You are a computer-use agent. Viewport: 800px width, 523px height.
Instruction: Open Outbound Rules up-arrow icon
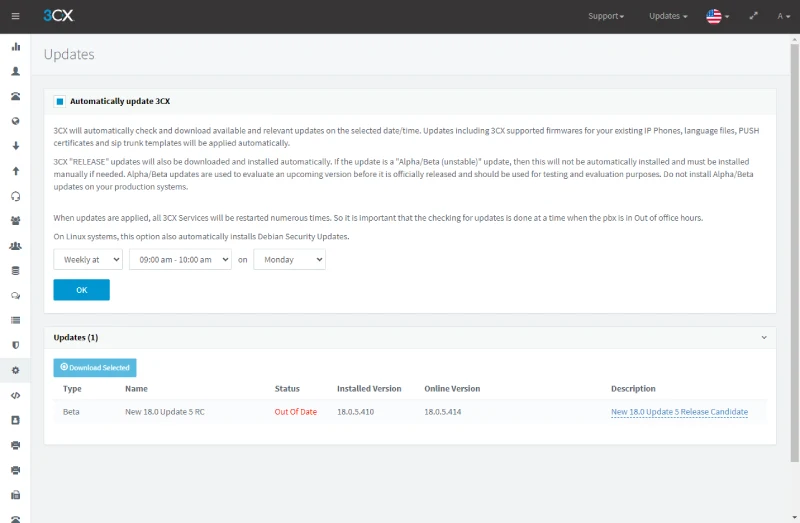point(16,171)
